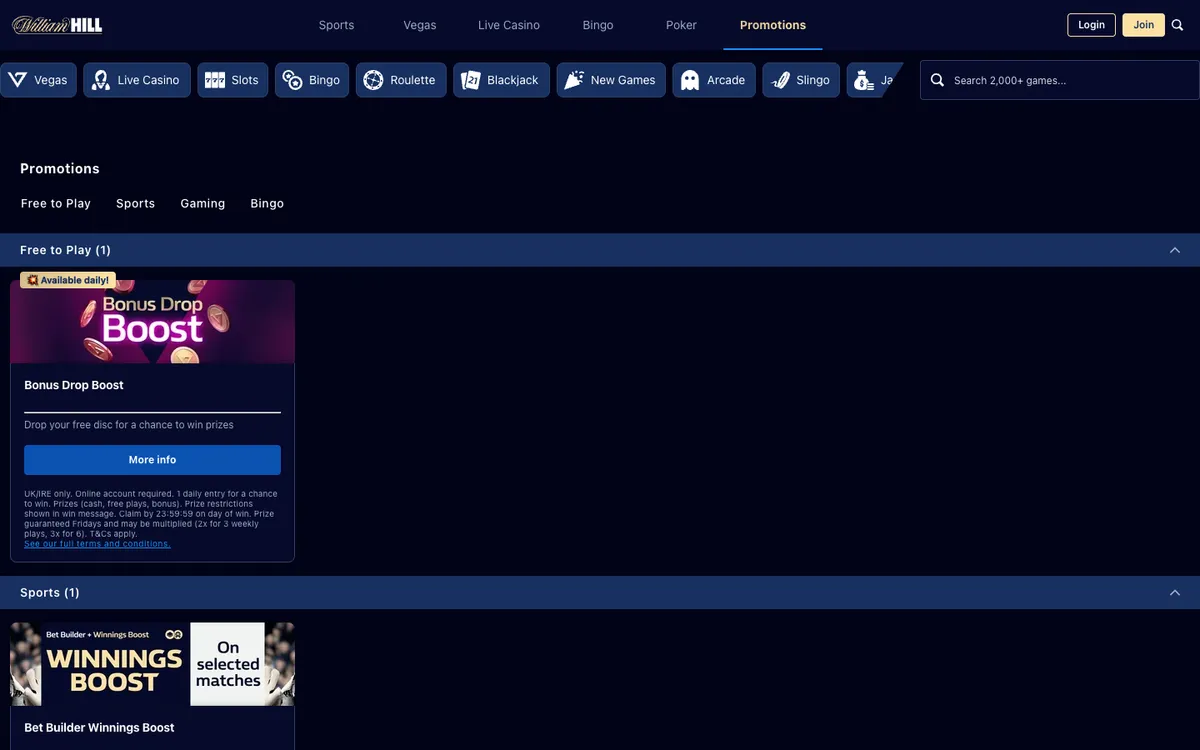Filter promotions by Free to Play
This screenshot has width=1200, height=750.
coord(56,203)
